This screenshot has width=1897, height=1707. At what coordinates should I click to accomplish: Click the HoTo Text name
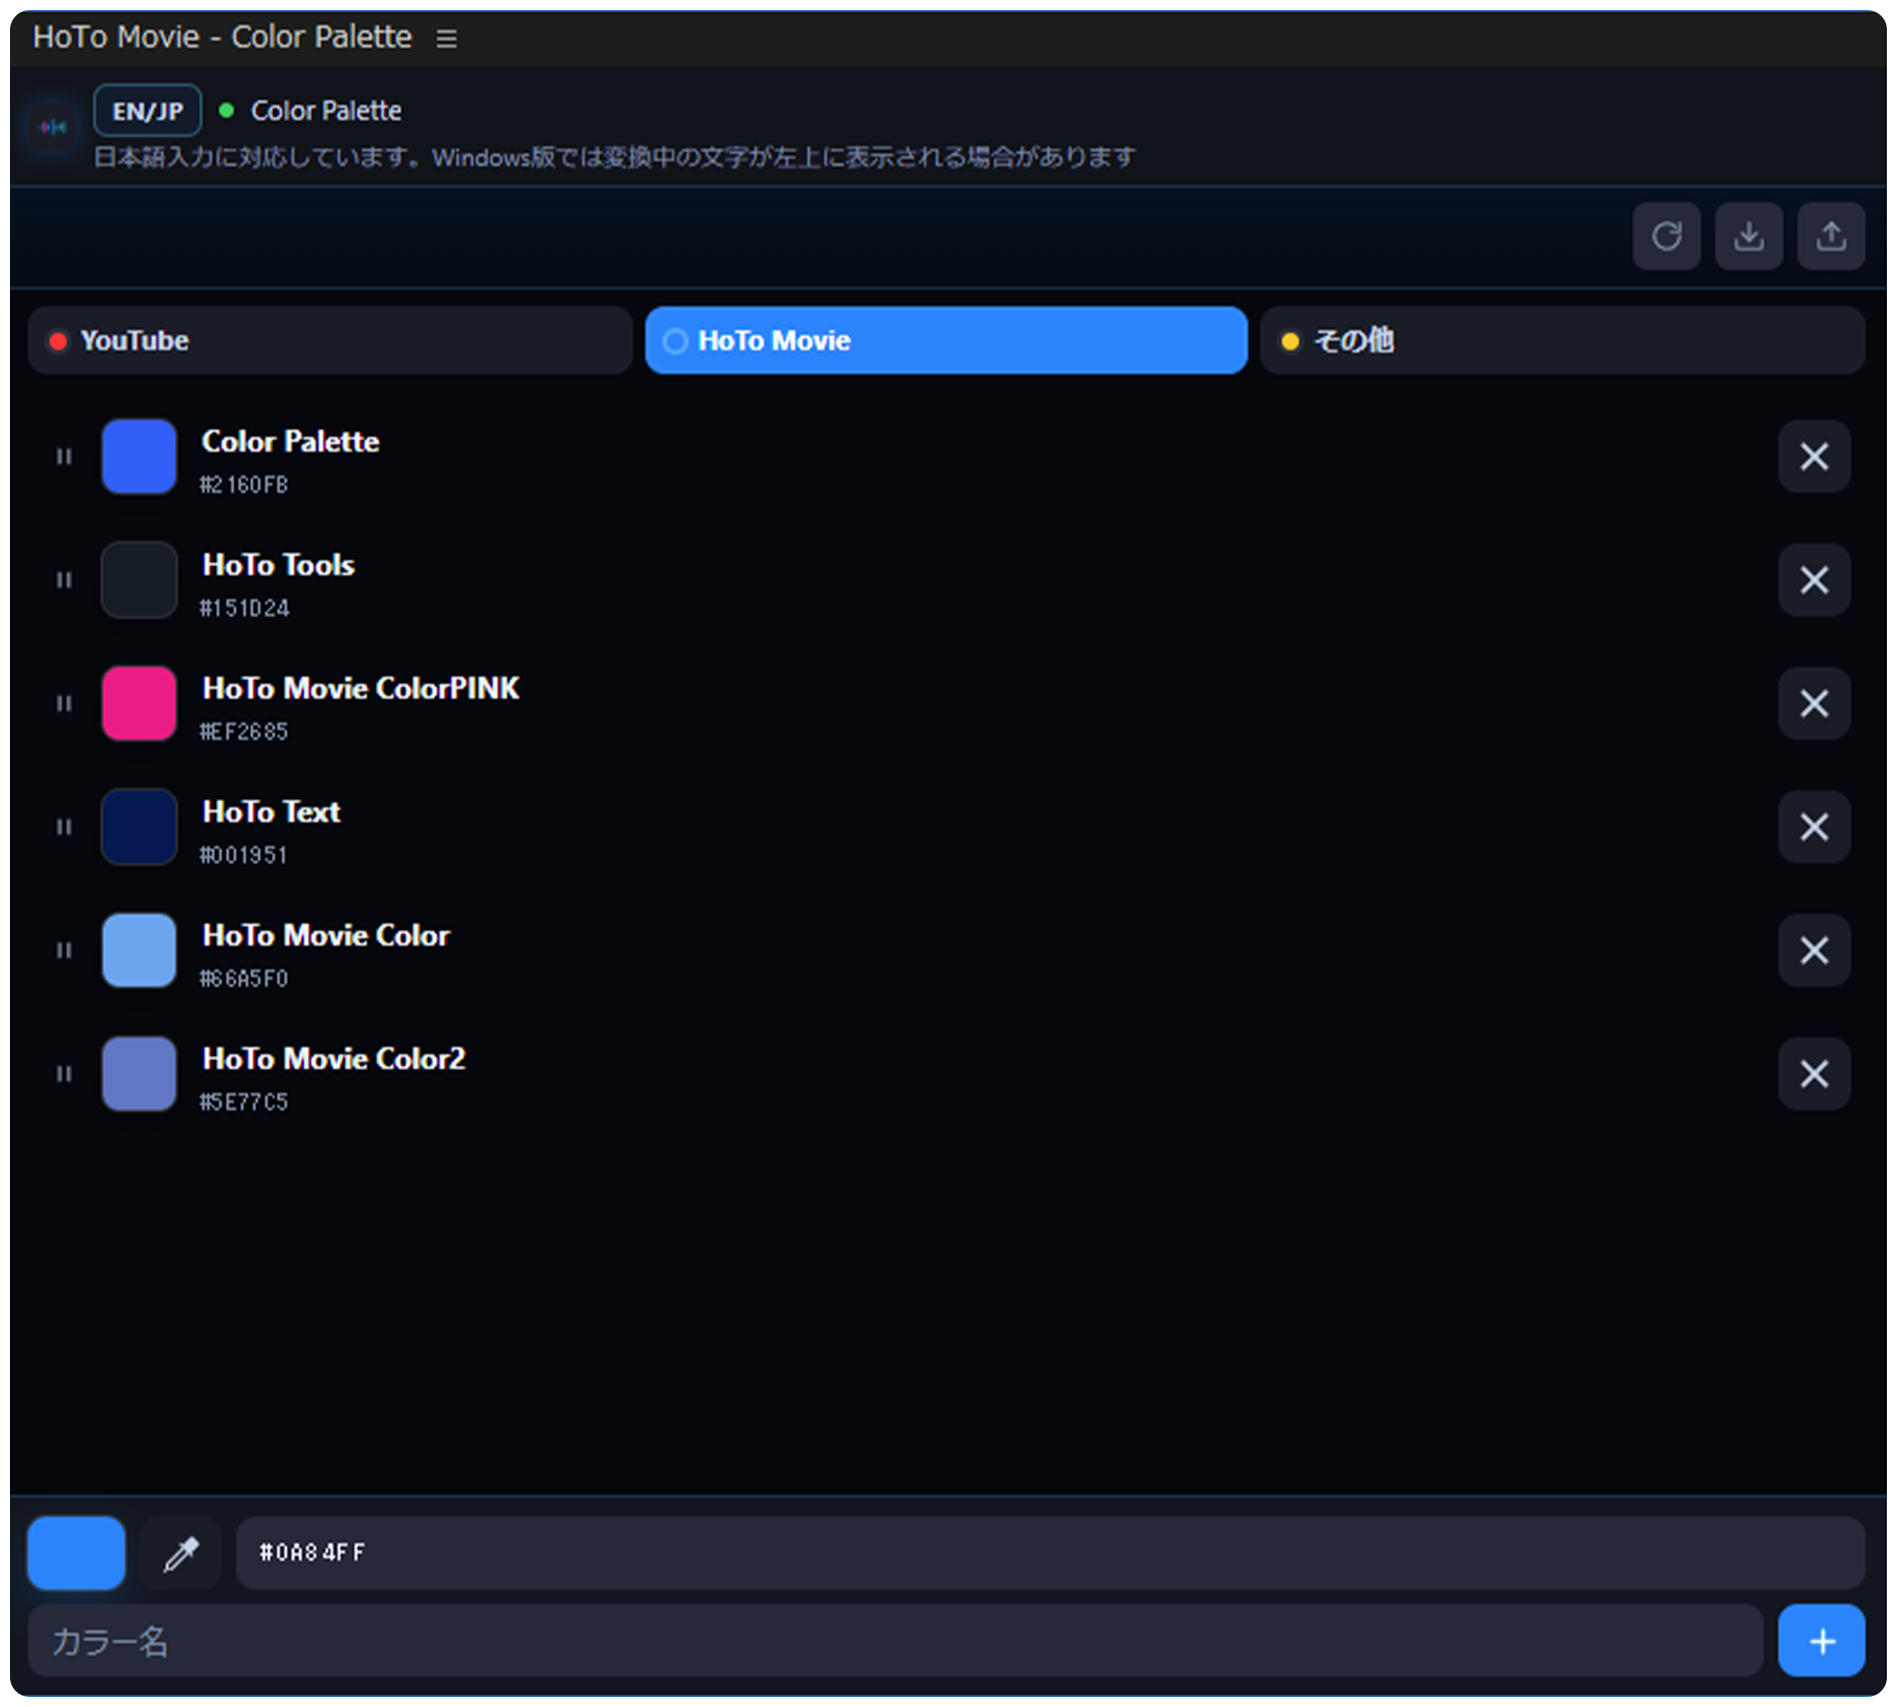pyautogui.click(x=271, y=812)
